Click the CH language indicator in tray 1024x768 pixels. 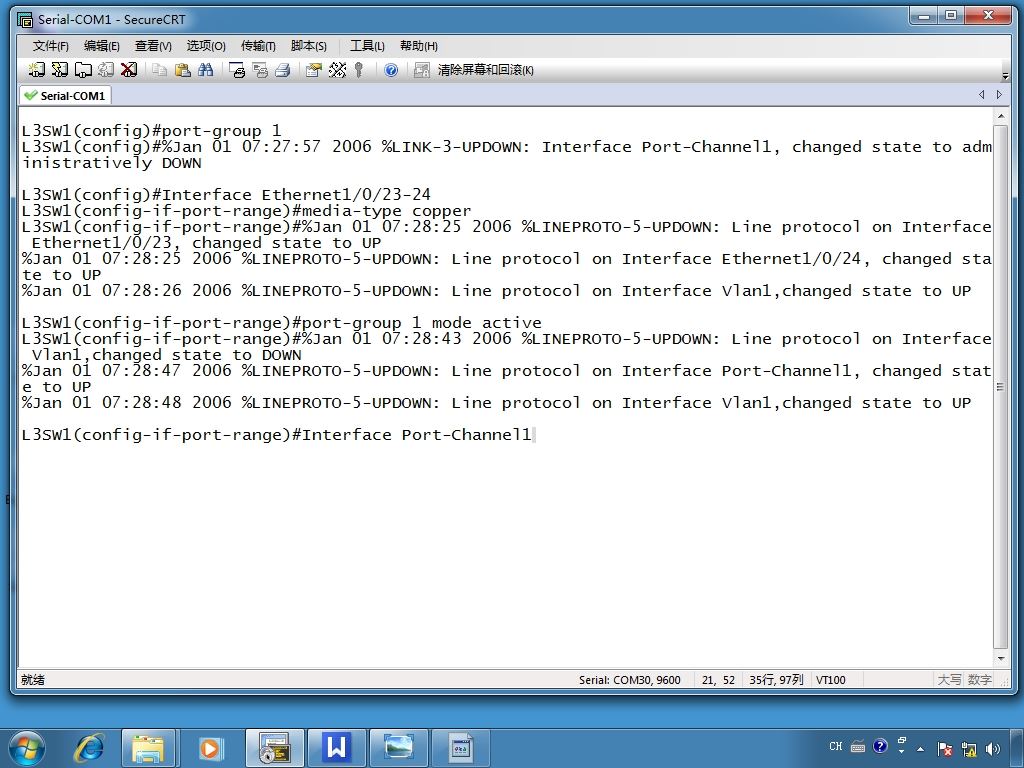pos(836,746)
